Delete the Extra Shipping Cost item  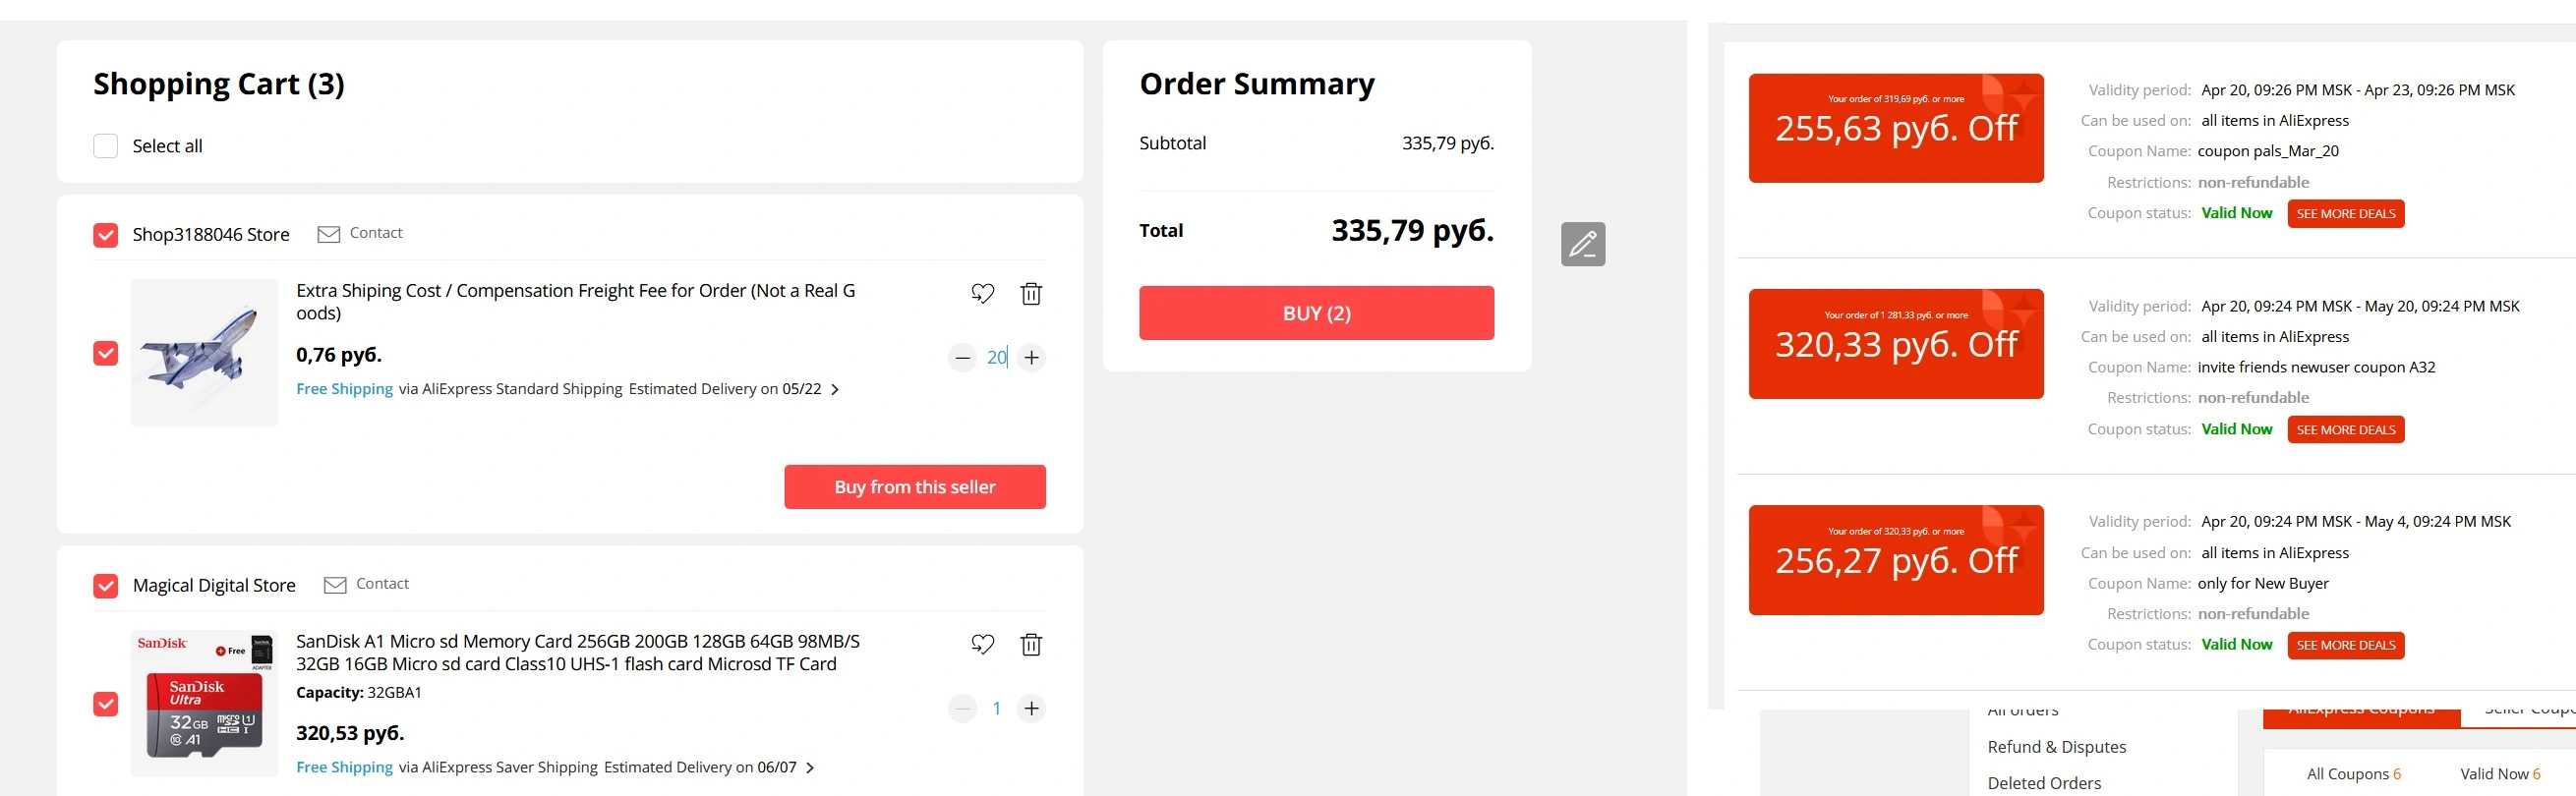pyautogui.click(x=1031, y=294)
